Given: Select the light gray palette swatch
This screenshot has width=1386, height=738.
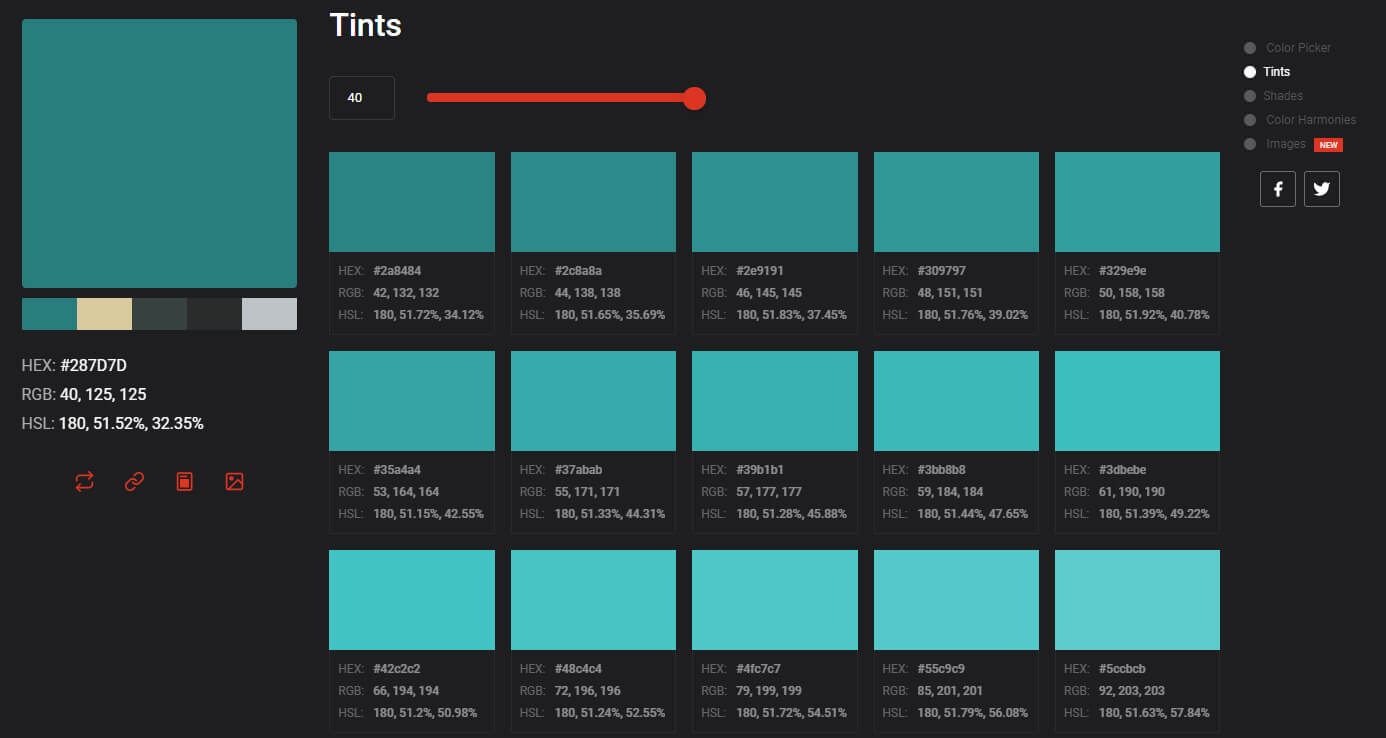Looking at the screenshot, I should coord(268,313).
